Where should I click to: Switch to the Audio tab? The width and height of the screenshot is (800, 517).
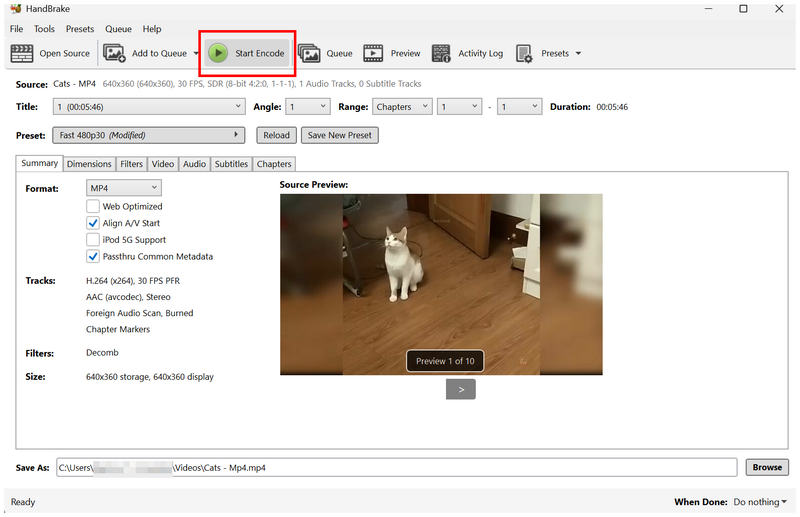tap(194, 164)
